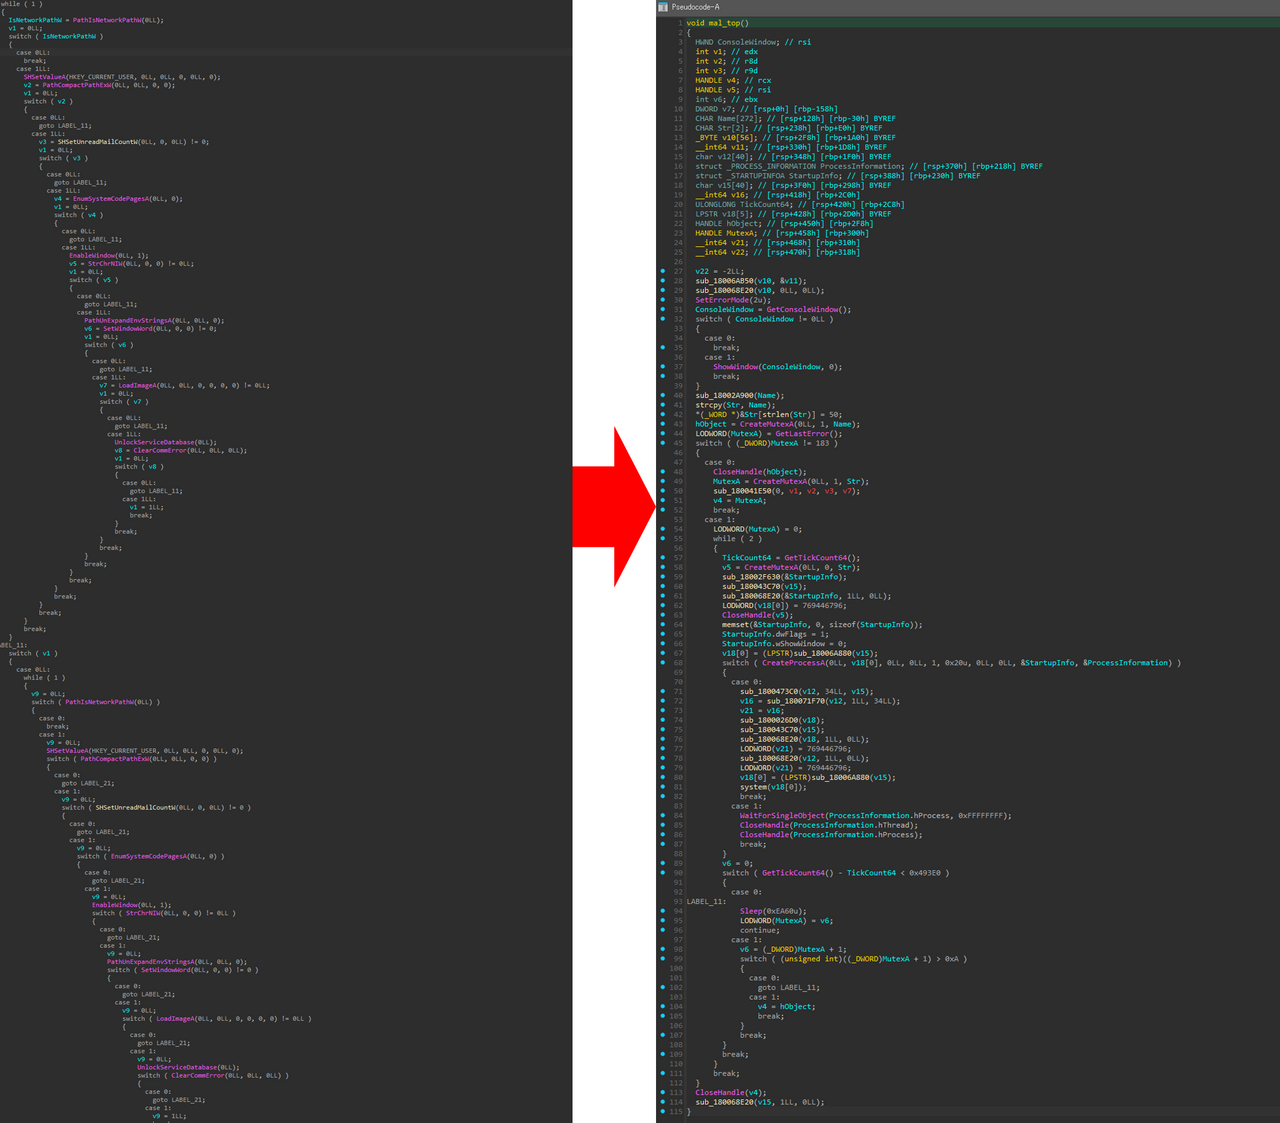Toggle breakpoint dot beside strcpy line 41
1280x1123 pixels.
[x=662, y=405]
